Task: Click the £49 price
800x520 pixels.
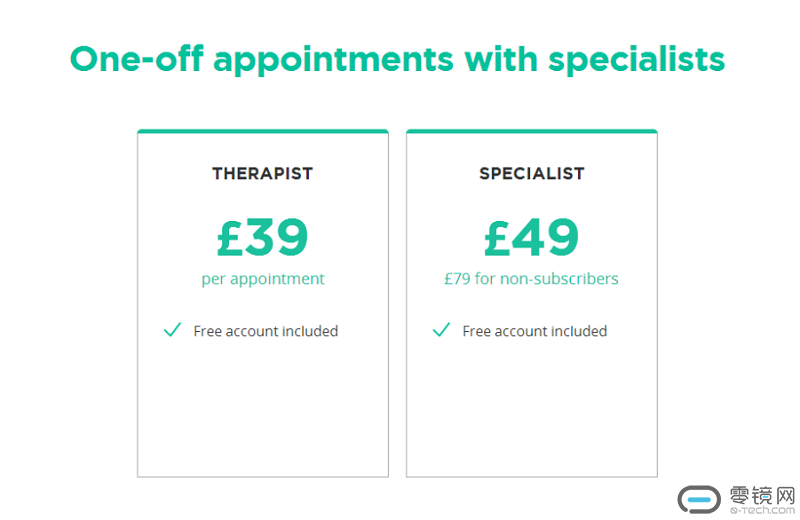Action: pyautogui.click(x=531, y=237)
